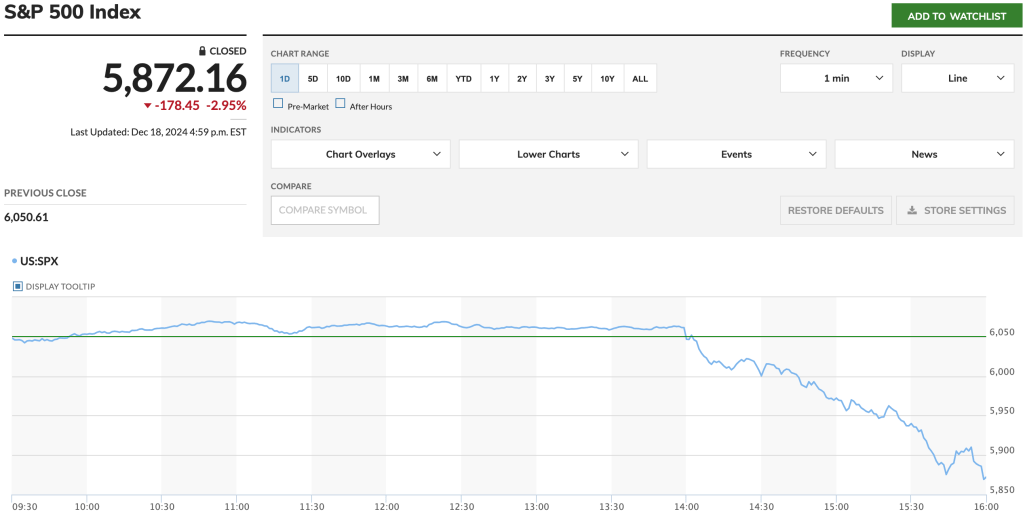Expand the Chart Overlays dropdown
1023x518 pixels.
click(360, 154)
